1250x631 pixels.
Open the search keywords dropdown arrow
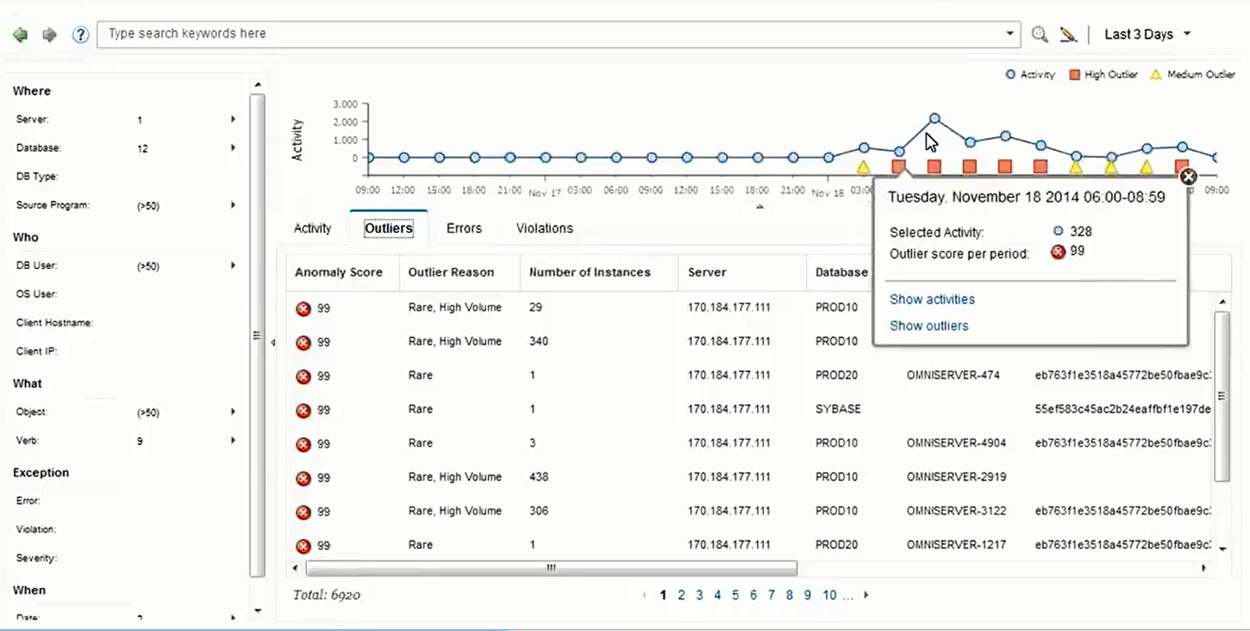pyautogui.click(x=1009, y=34)
